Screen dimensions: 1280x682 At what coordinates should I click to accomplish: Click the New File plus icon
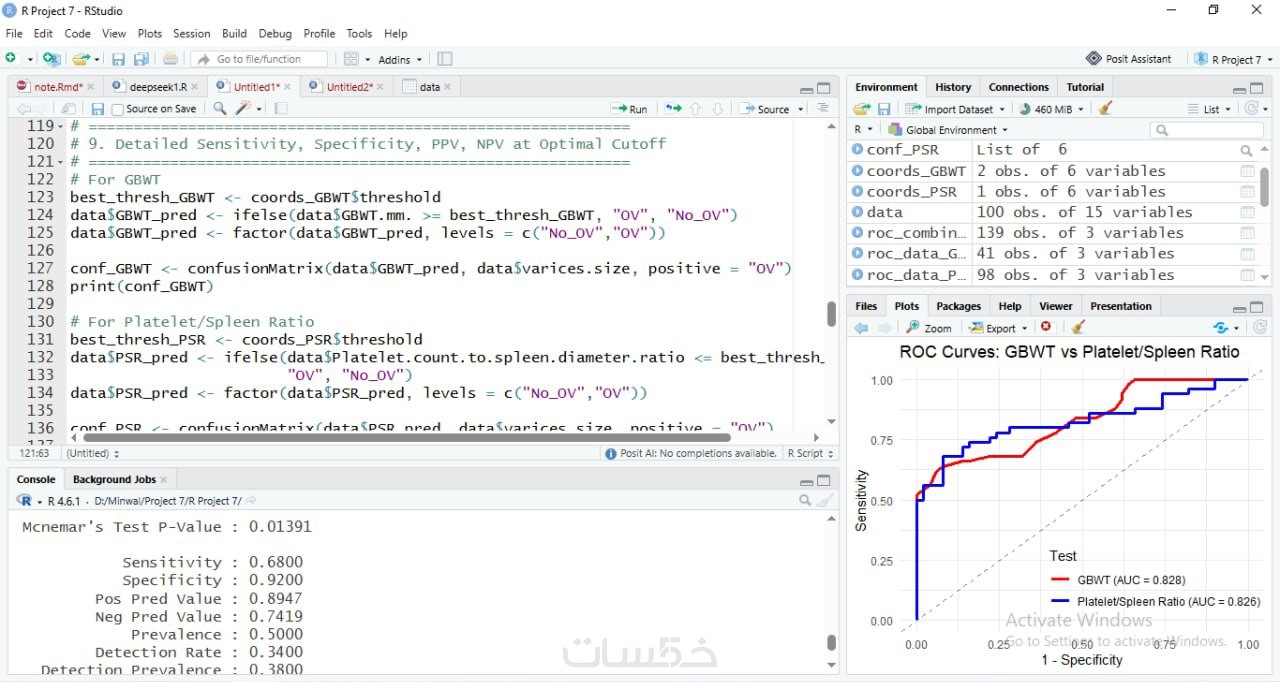coord(11,59)
